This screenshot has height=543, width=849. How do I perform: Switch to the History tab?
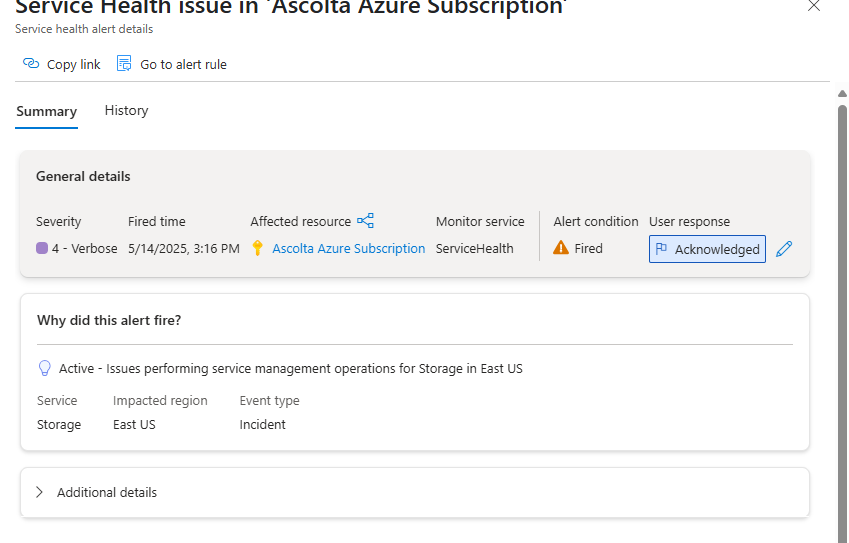(126, 110)
